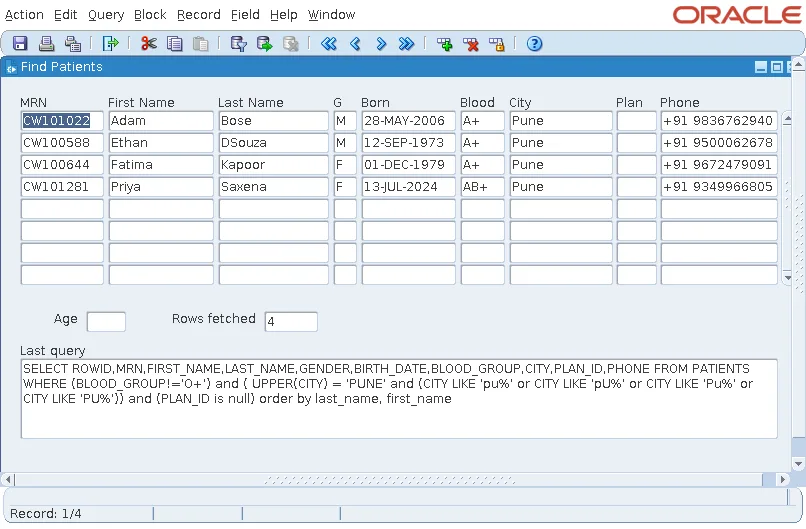Click the Paste clipboard icon
The width and height of the screenshot is (806, 529).
[x=200, y=44]
